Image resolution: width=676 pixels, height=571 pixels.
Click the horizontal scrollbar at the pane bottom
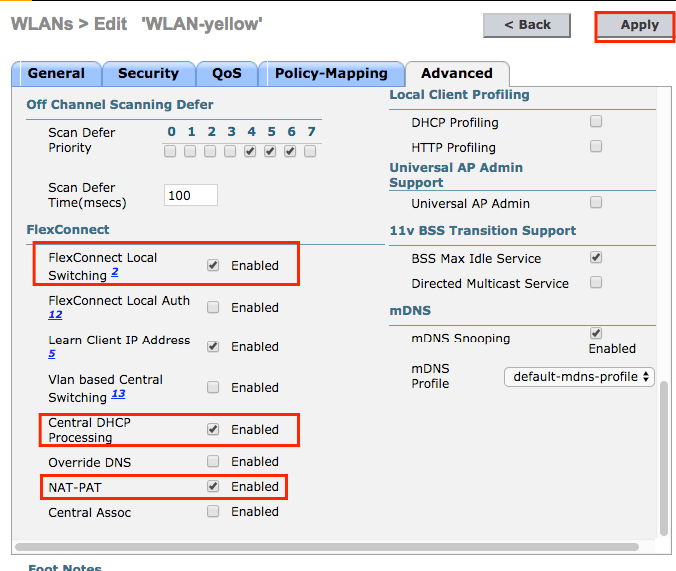327,547
